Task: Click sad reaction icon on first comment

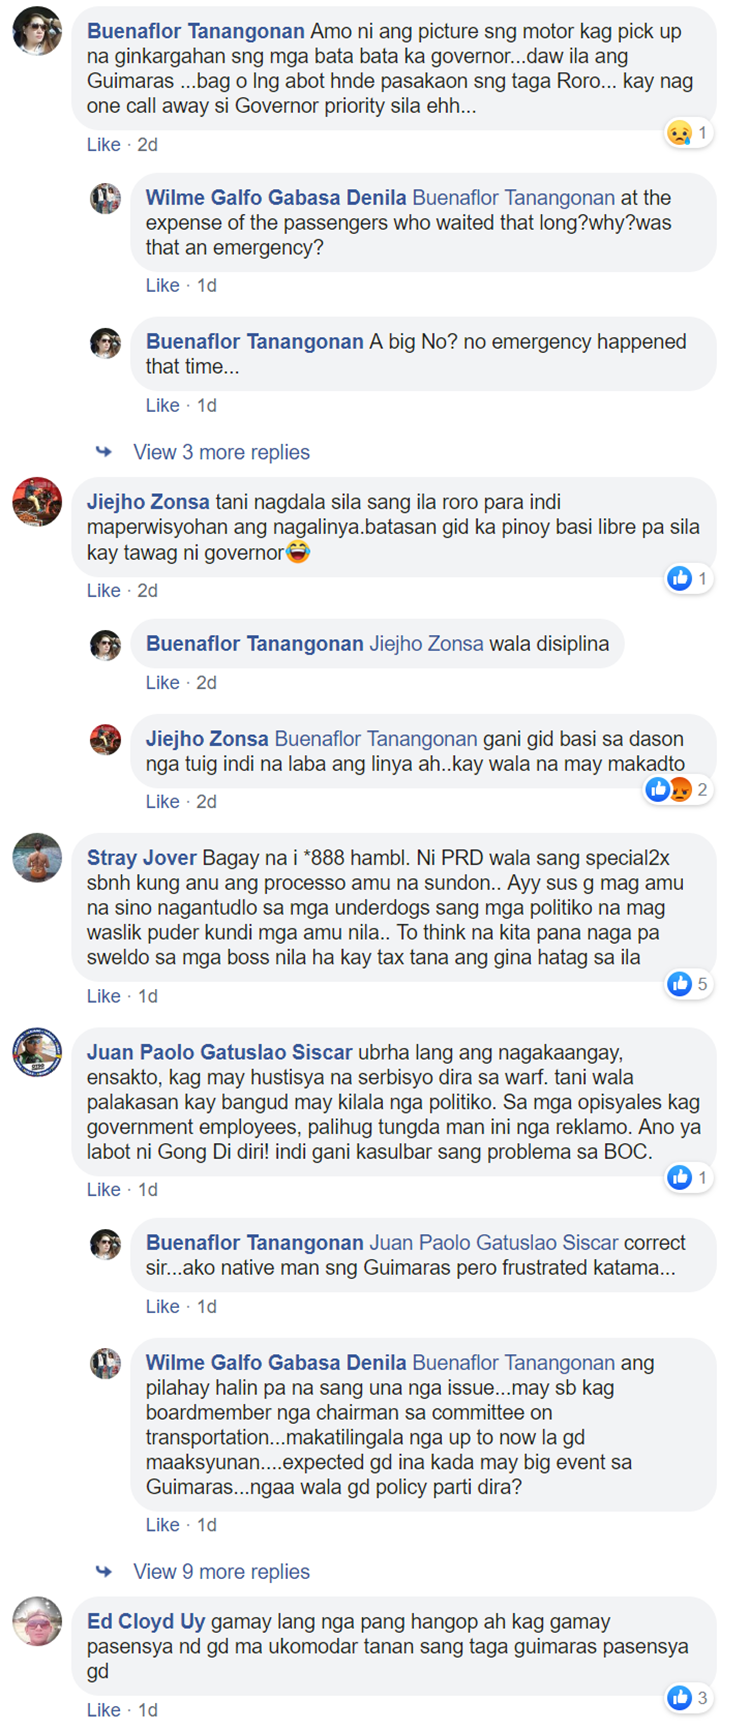Action: coord(680,133)
